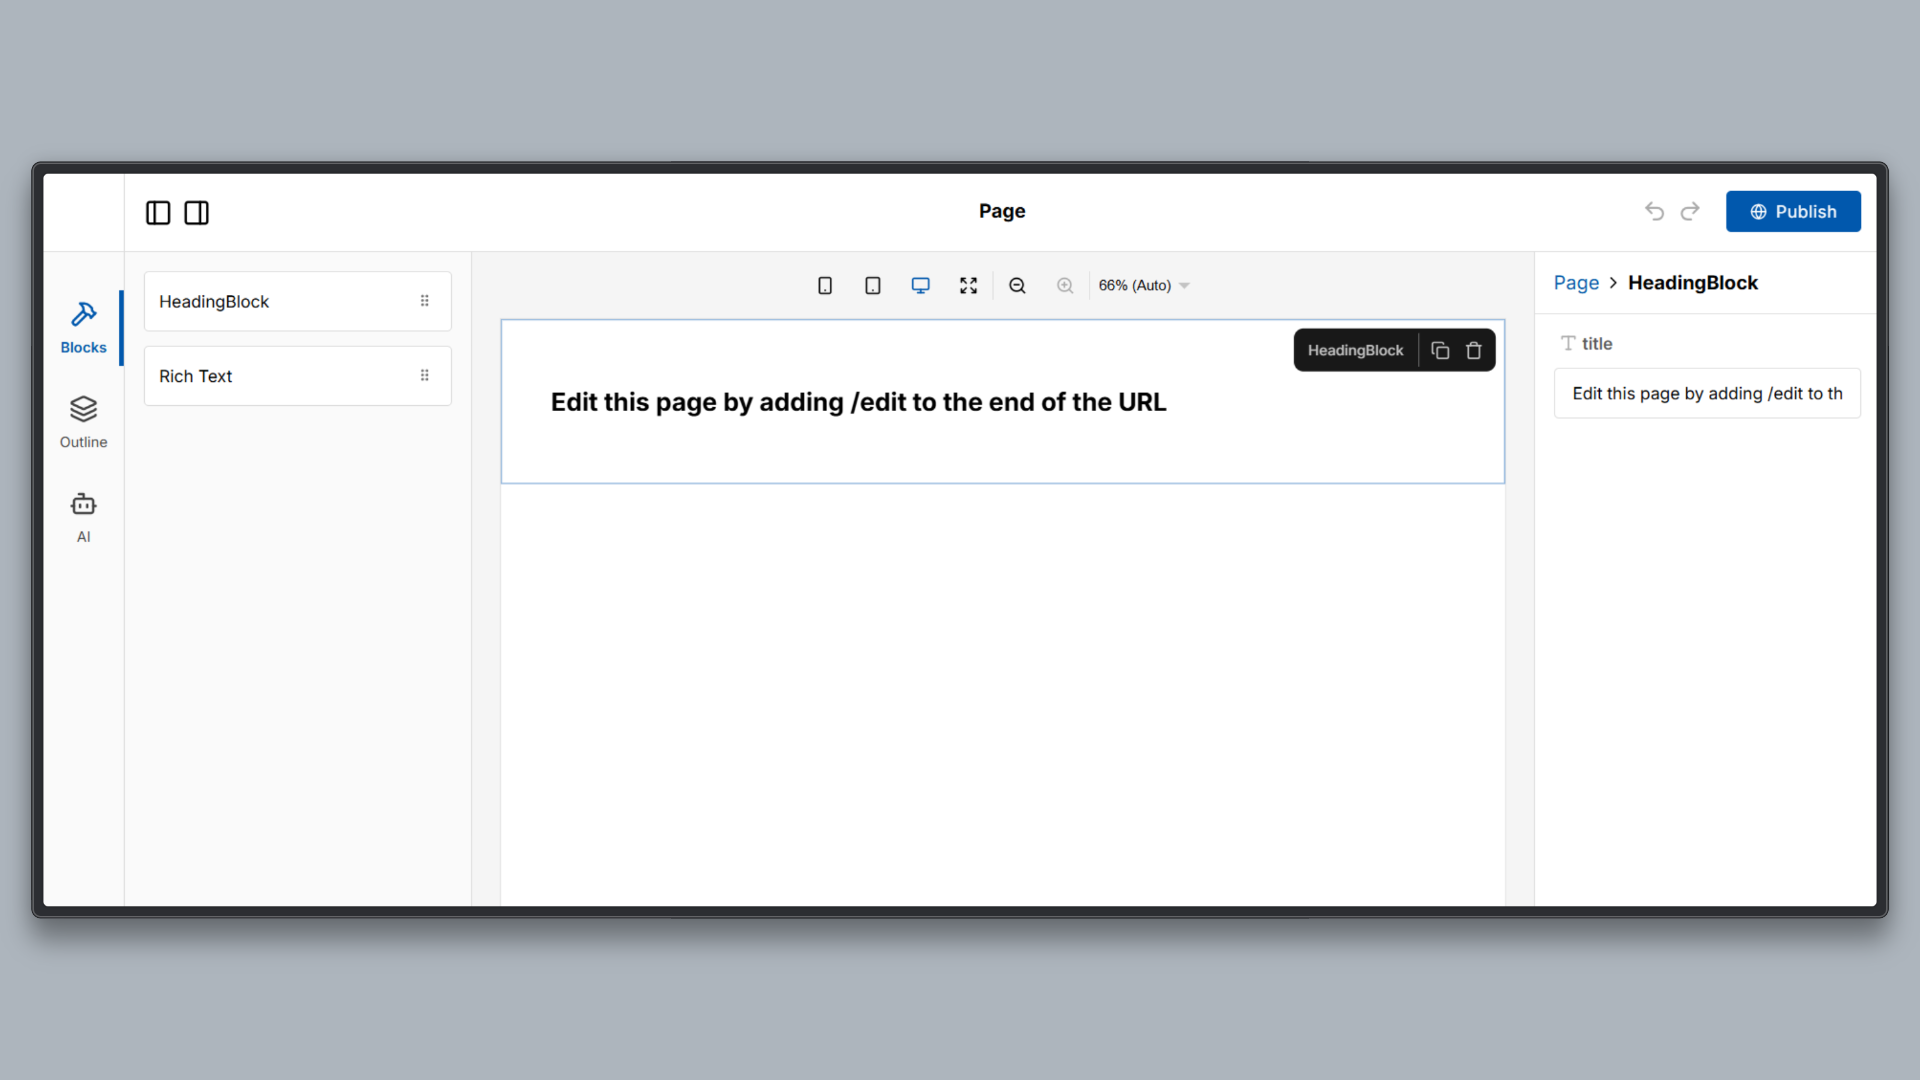Image resolution: width=1920 pixels, height=1080 pixels.
Task: Enter fullscreen preview mode
Action: 968,285
